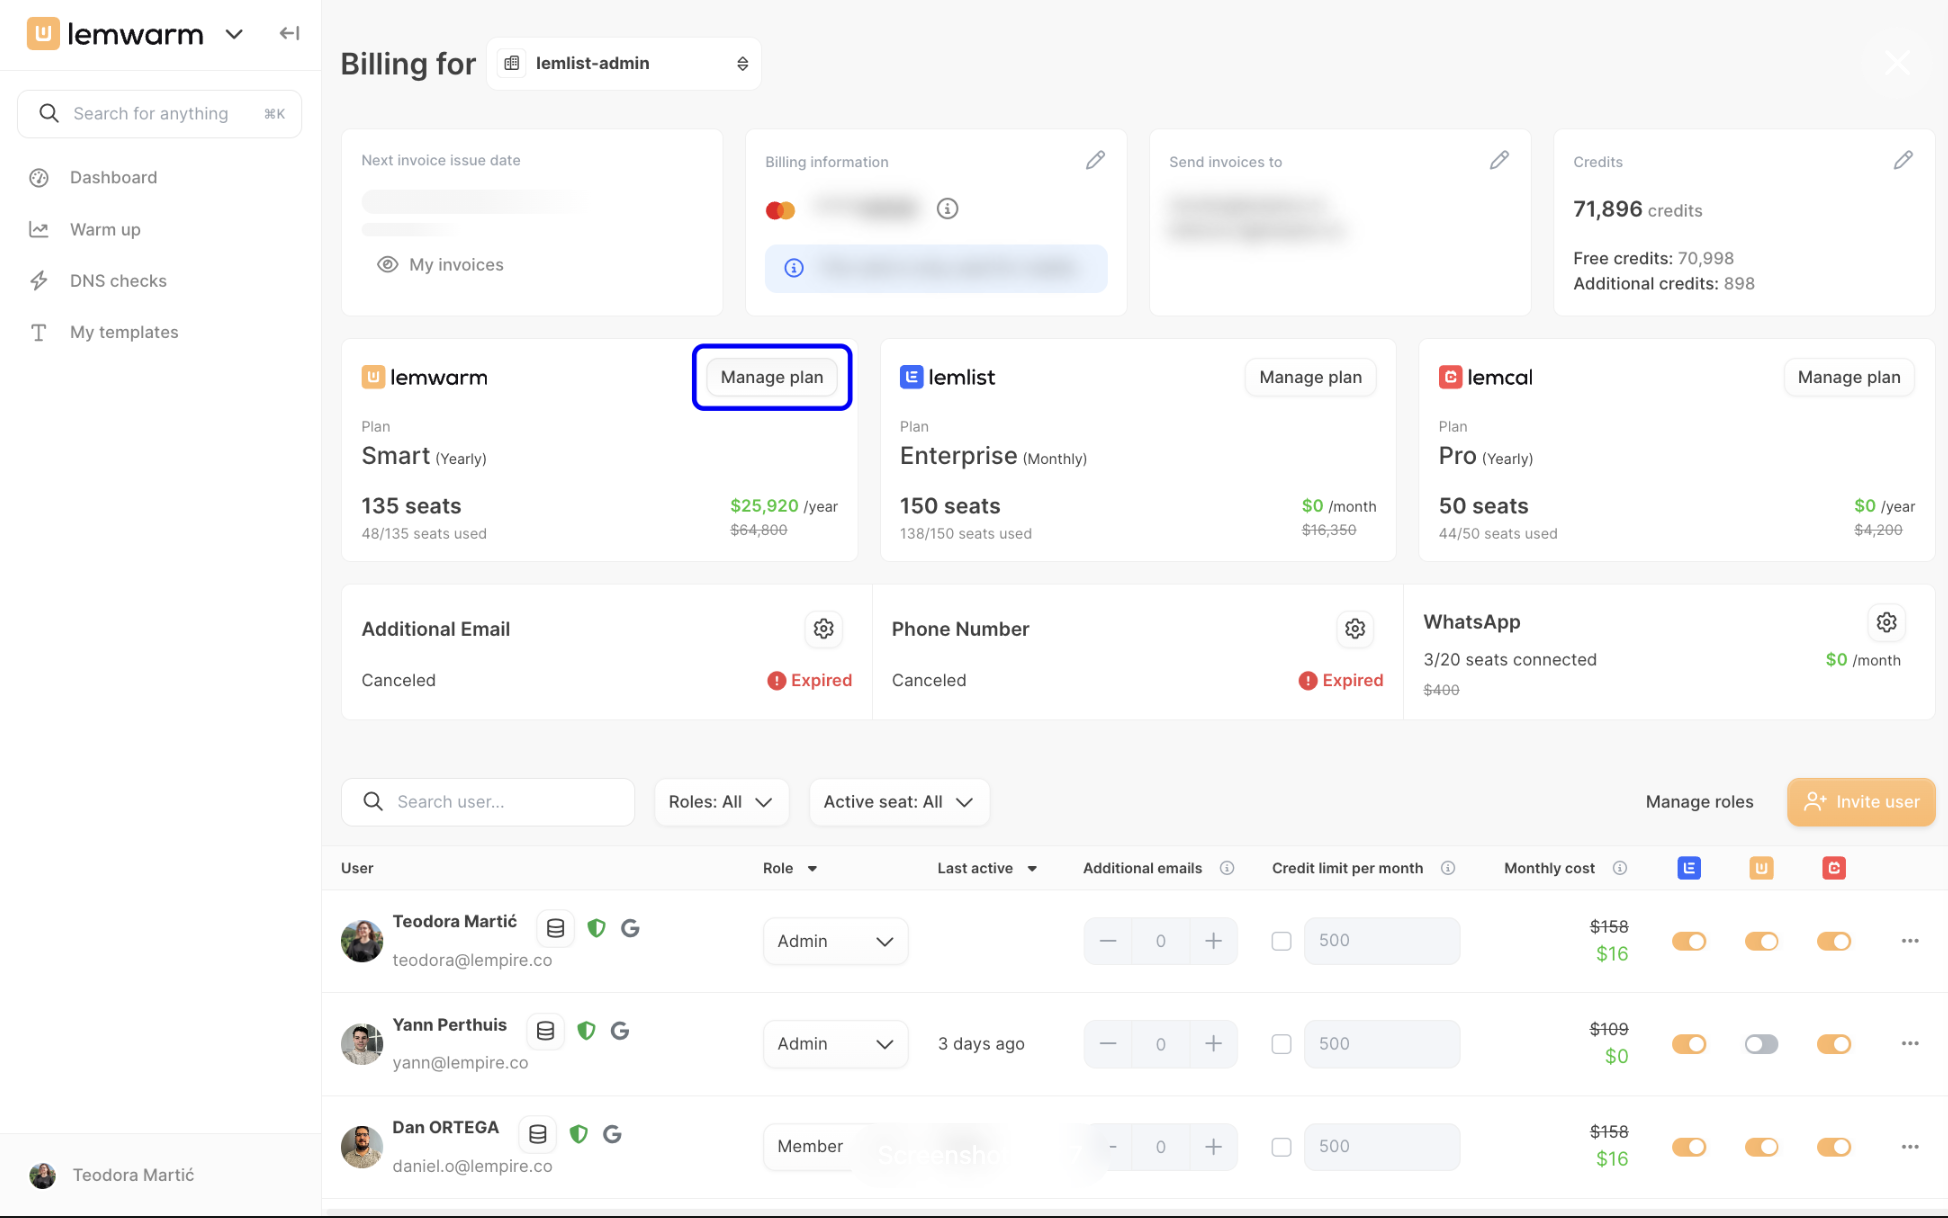Open Additional Email settings gear
This screenshot has height=1218, width=1948.
(x=823, y=629)
